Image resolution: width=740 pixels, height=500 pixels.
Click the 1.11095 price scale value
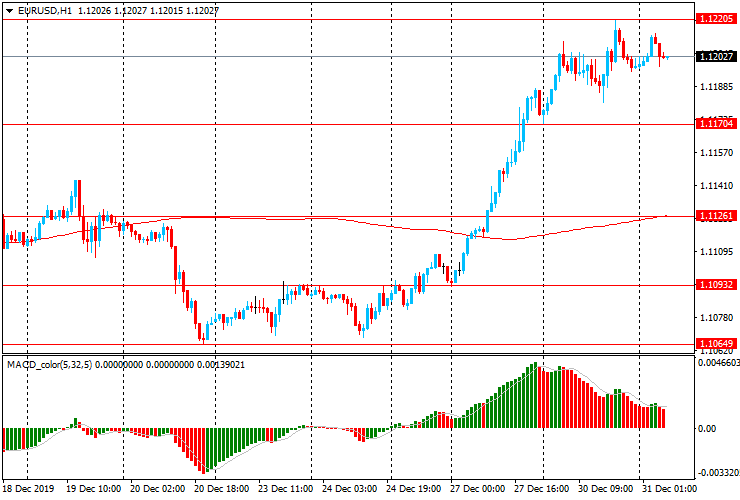pos(716,252)
